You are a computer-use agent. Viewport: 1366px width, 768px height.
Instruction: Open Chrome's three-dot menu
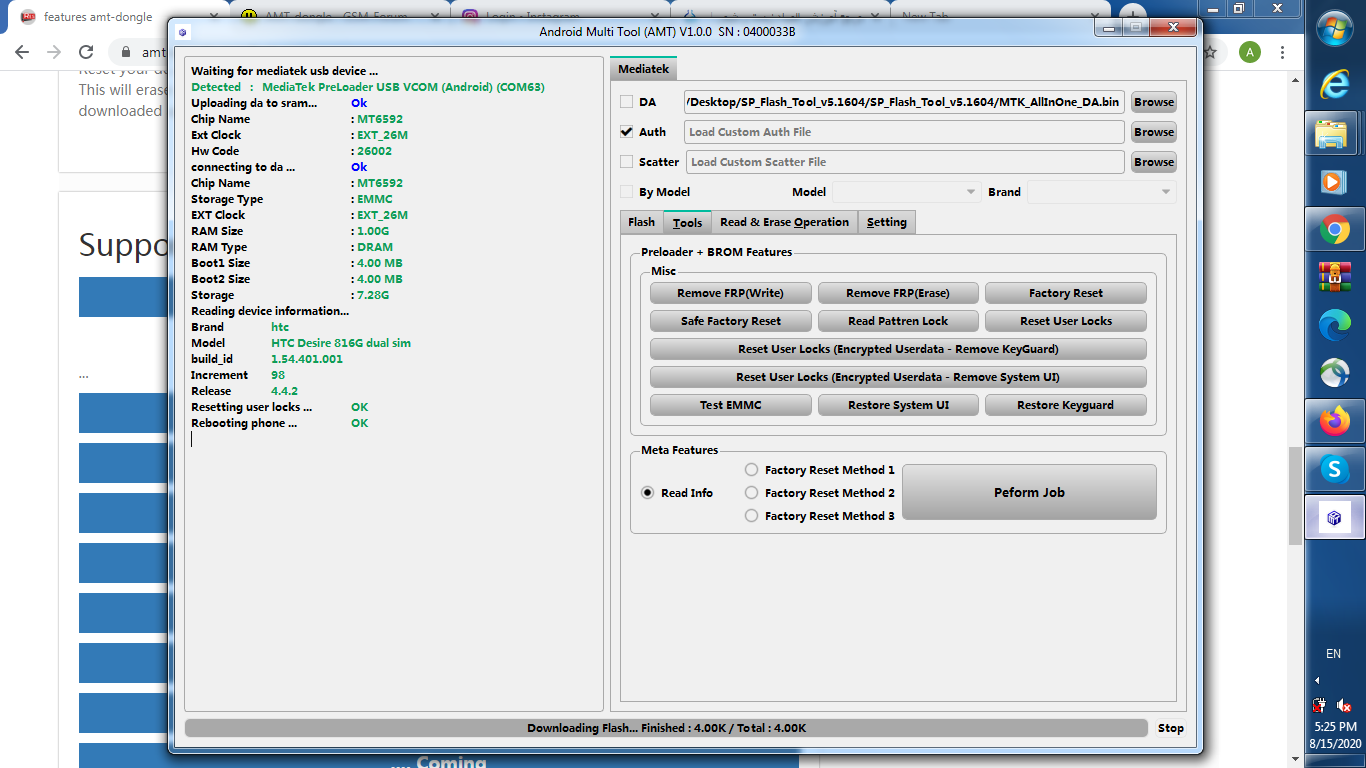point(1282,52)
